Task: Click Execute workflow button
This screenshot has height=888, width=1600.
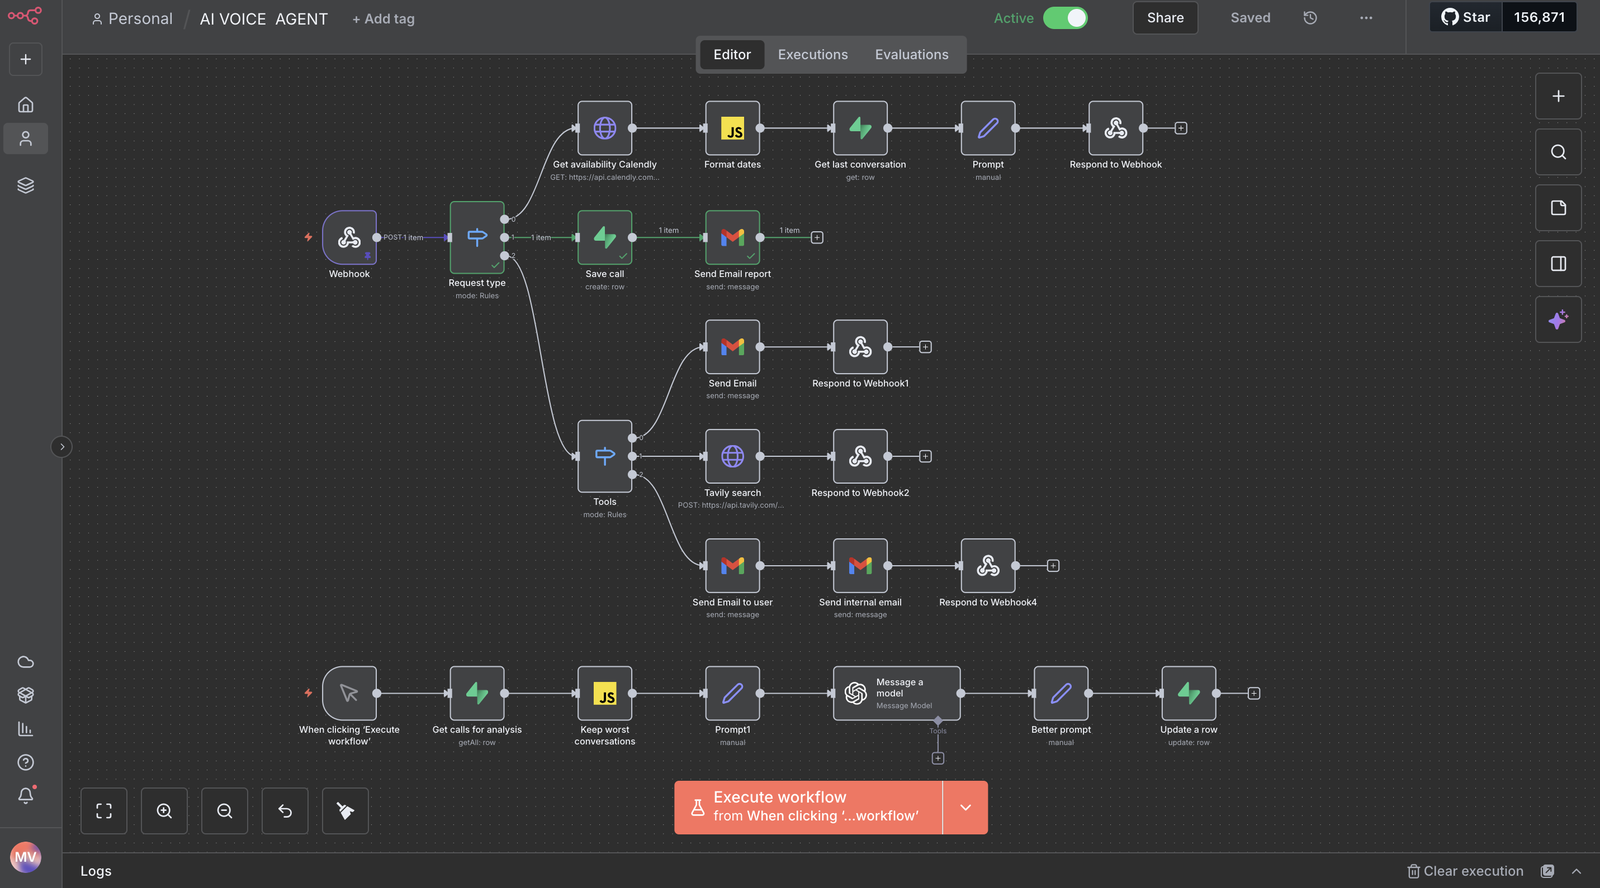Action: (x=808, y=807)
